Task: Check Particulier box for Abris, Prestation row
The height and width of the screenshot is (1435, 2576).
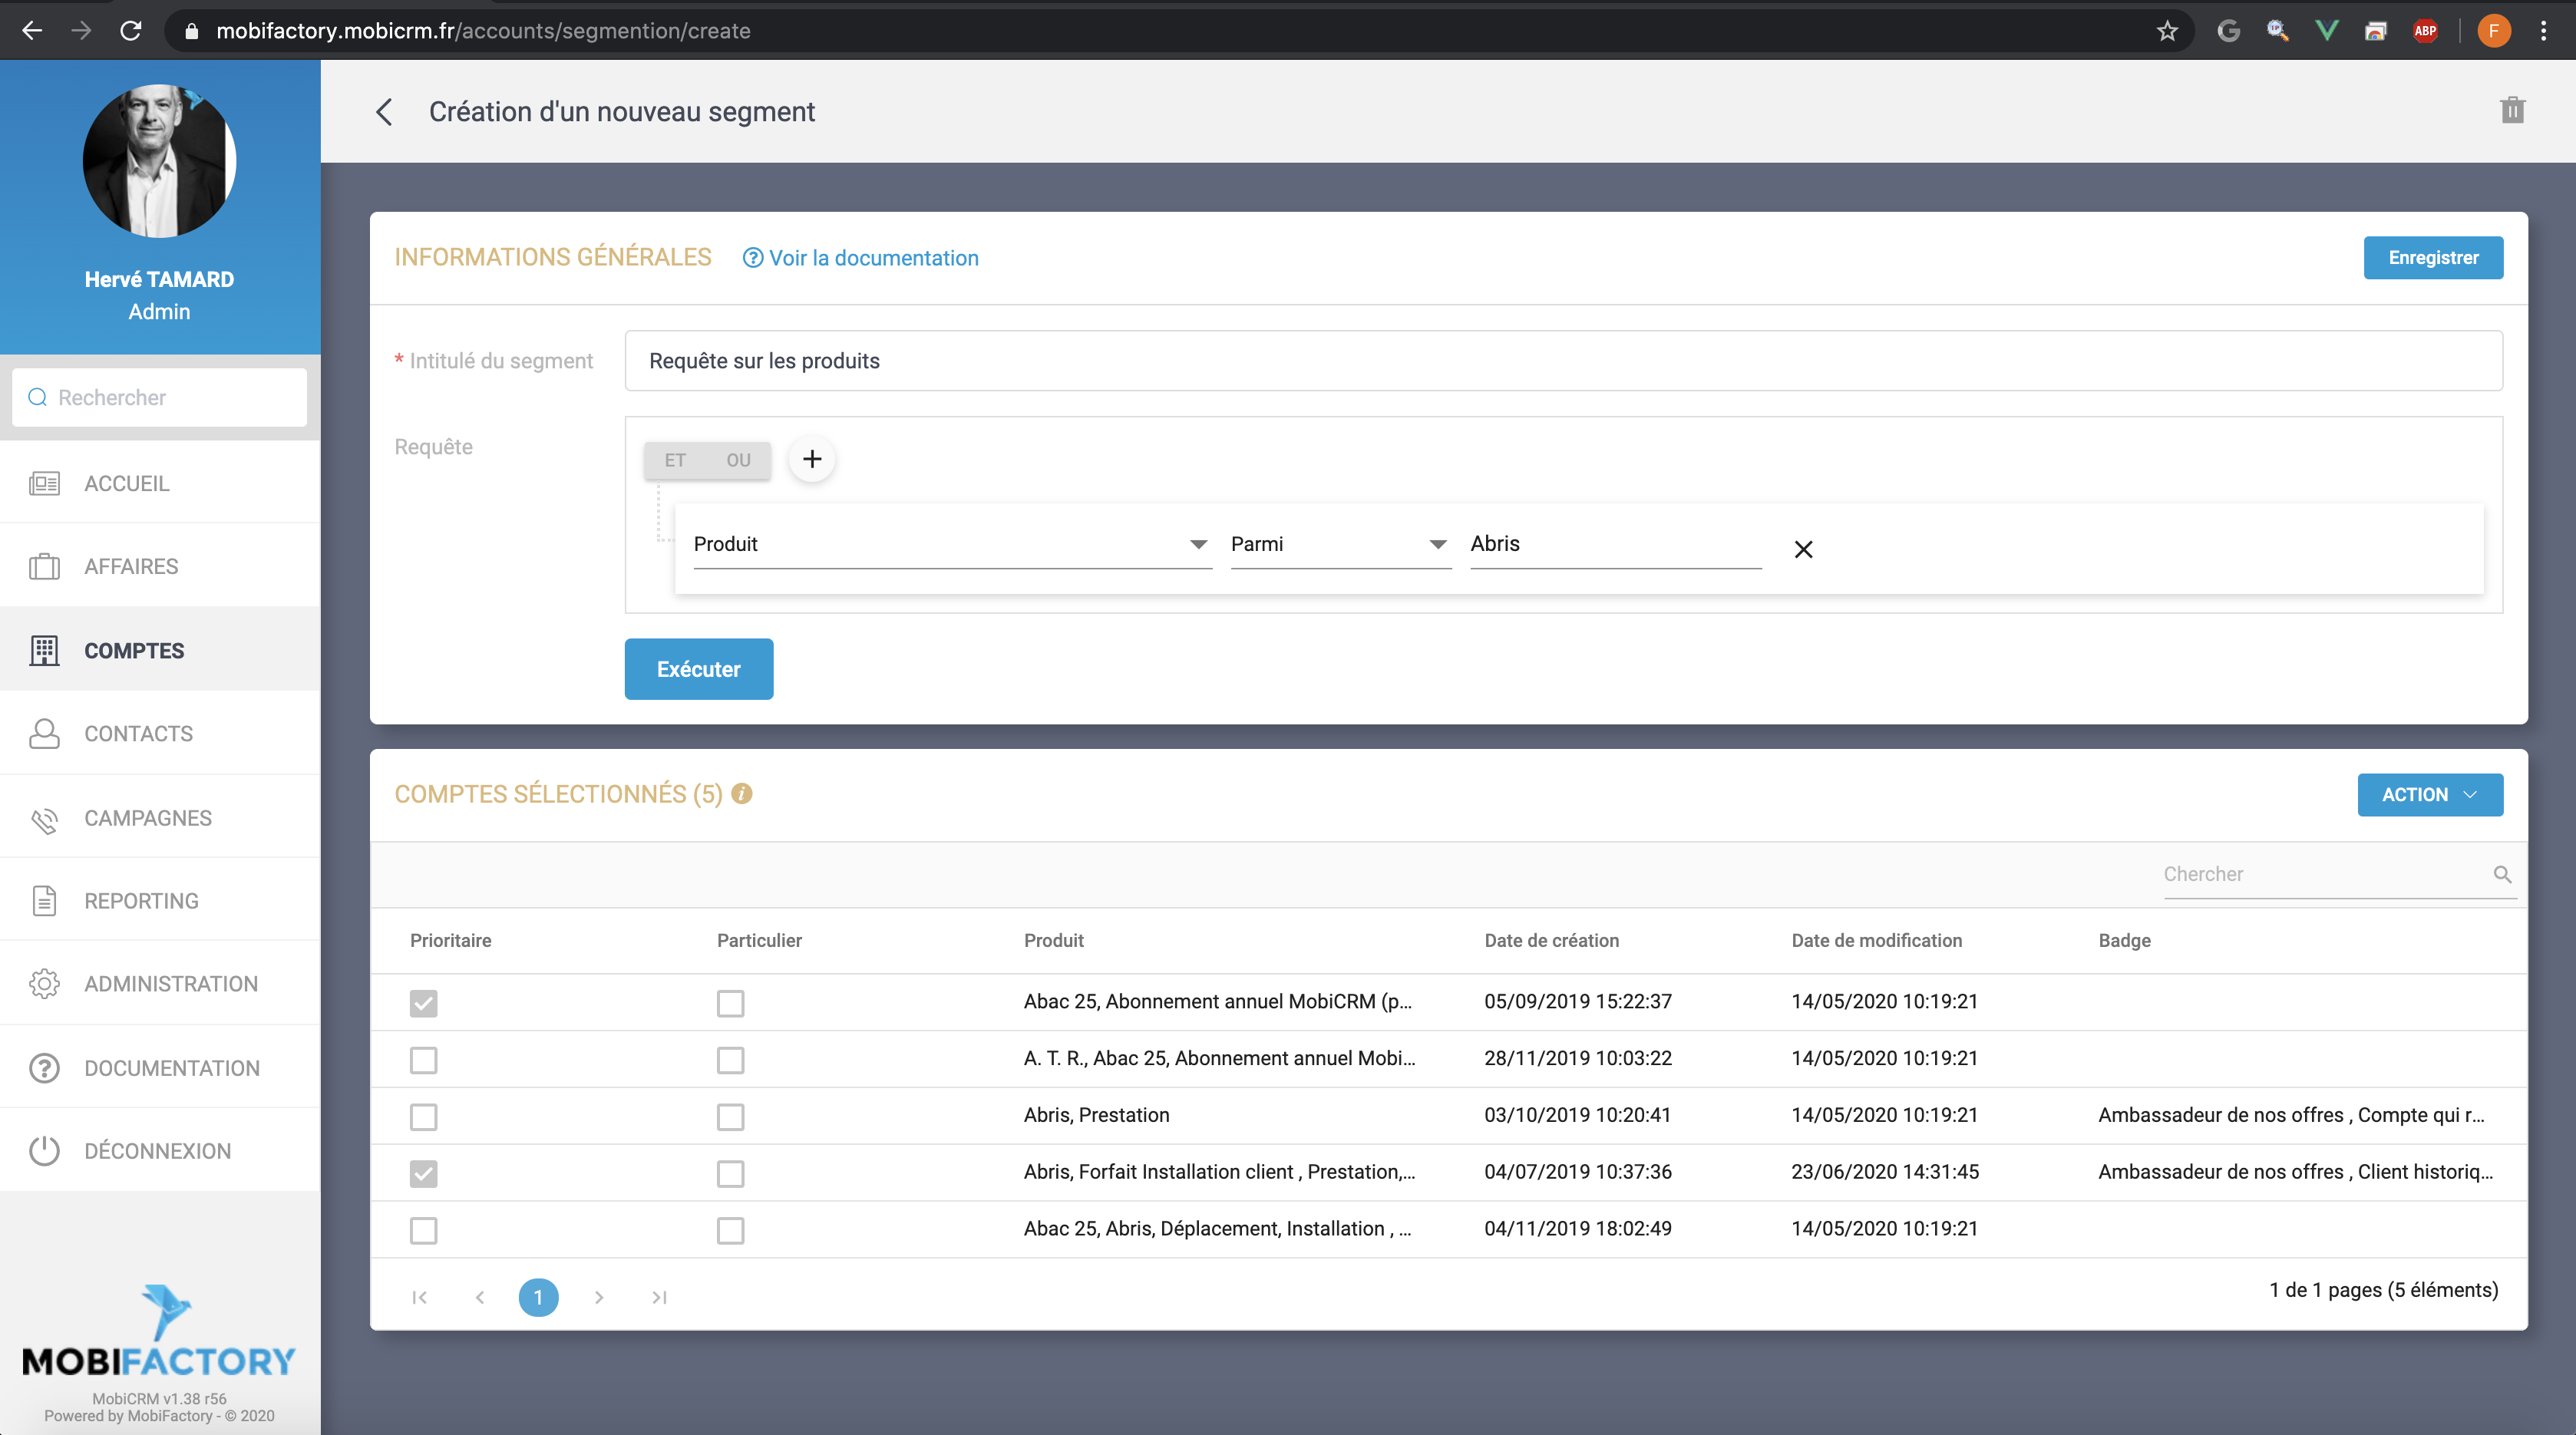Action: click(730, 1116)
